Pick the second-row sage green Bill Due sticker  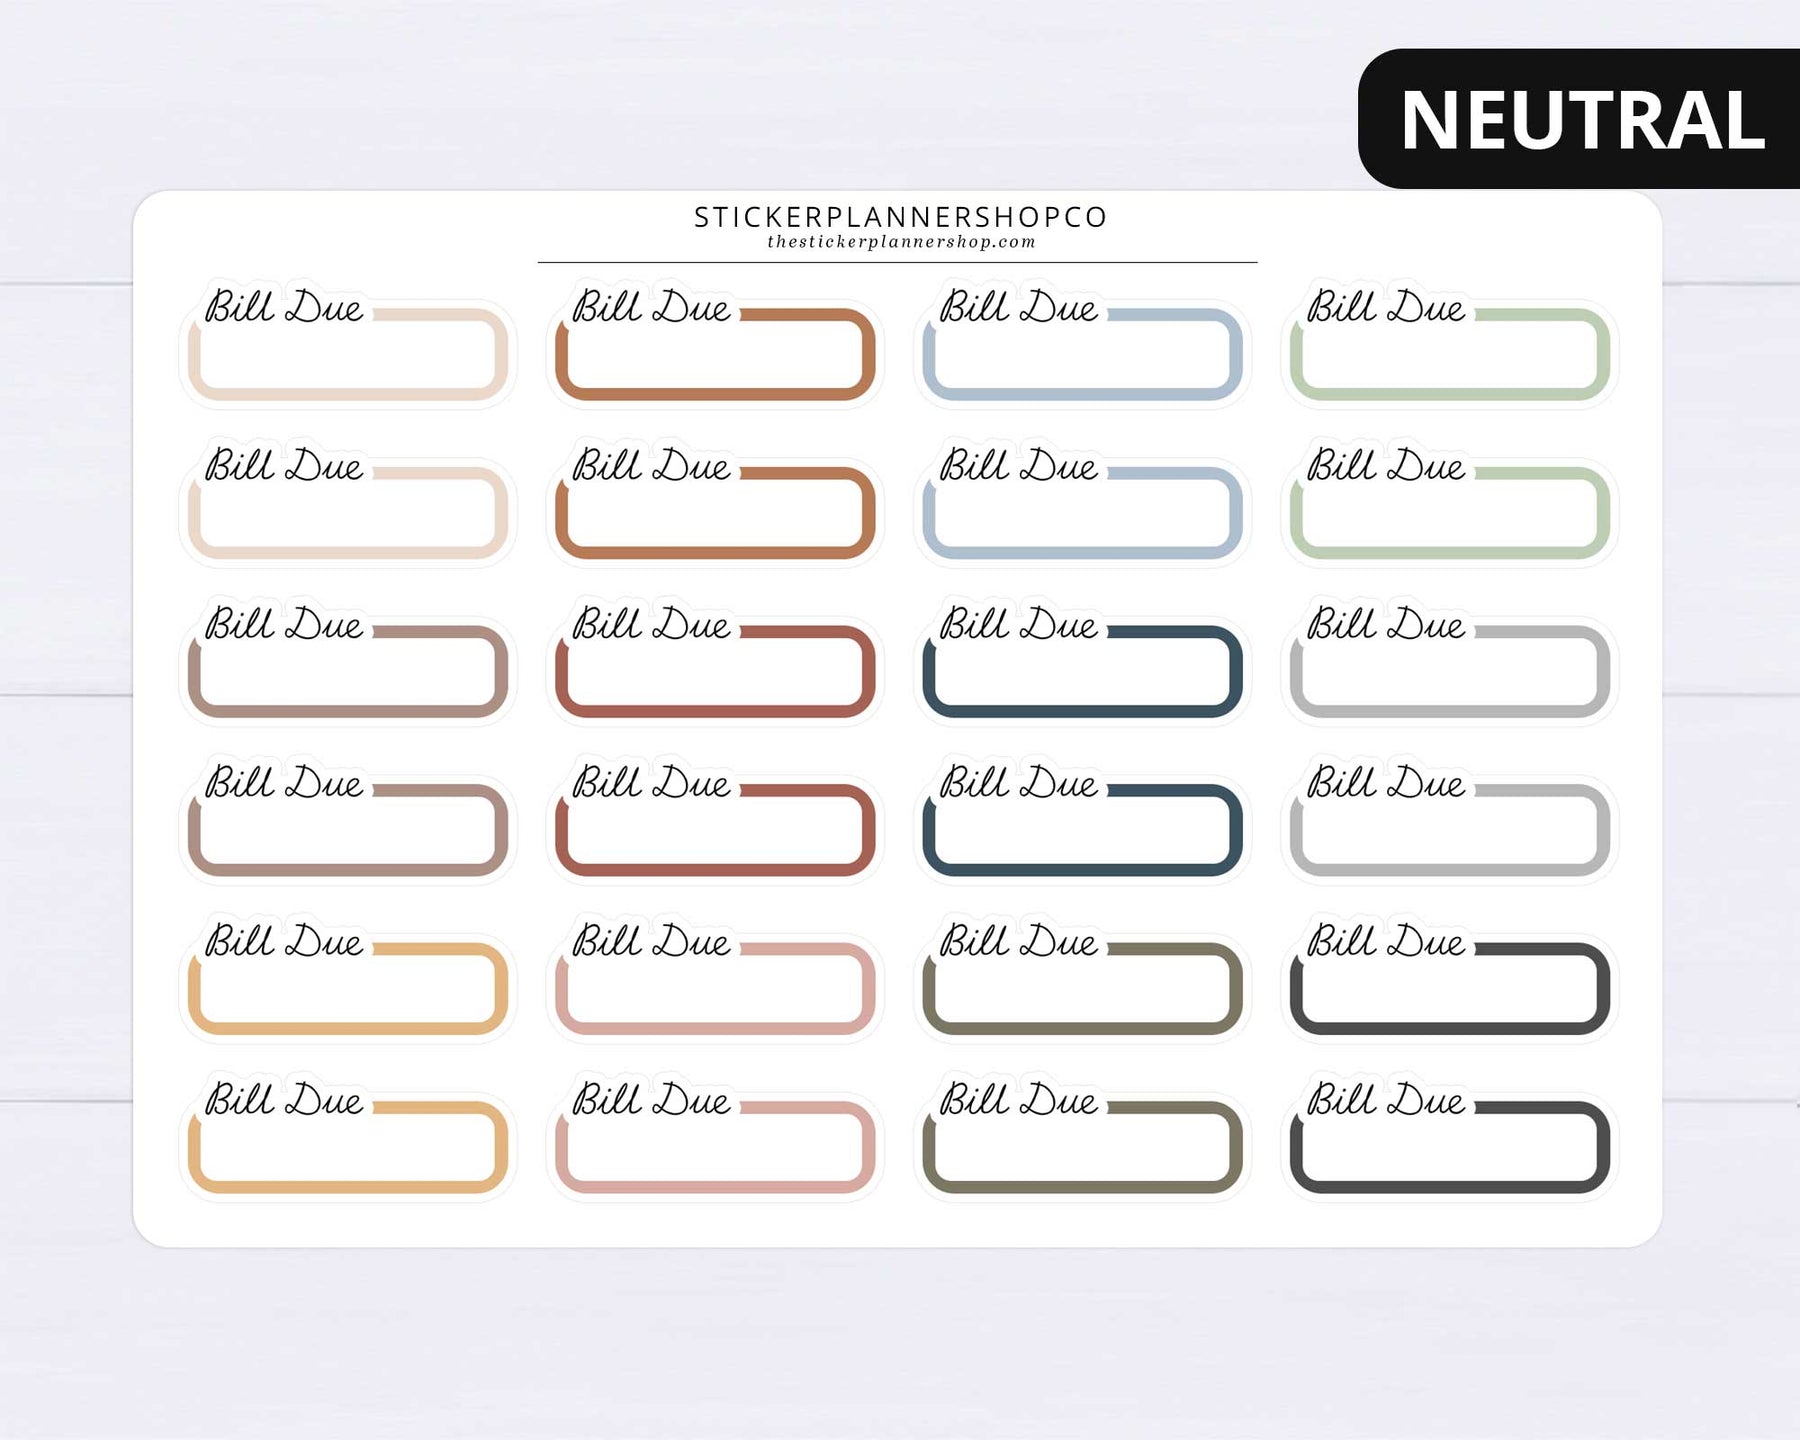pos(1450,501)
